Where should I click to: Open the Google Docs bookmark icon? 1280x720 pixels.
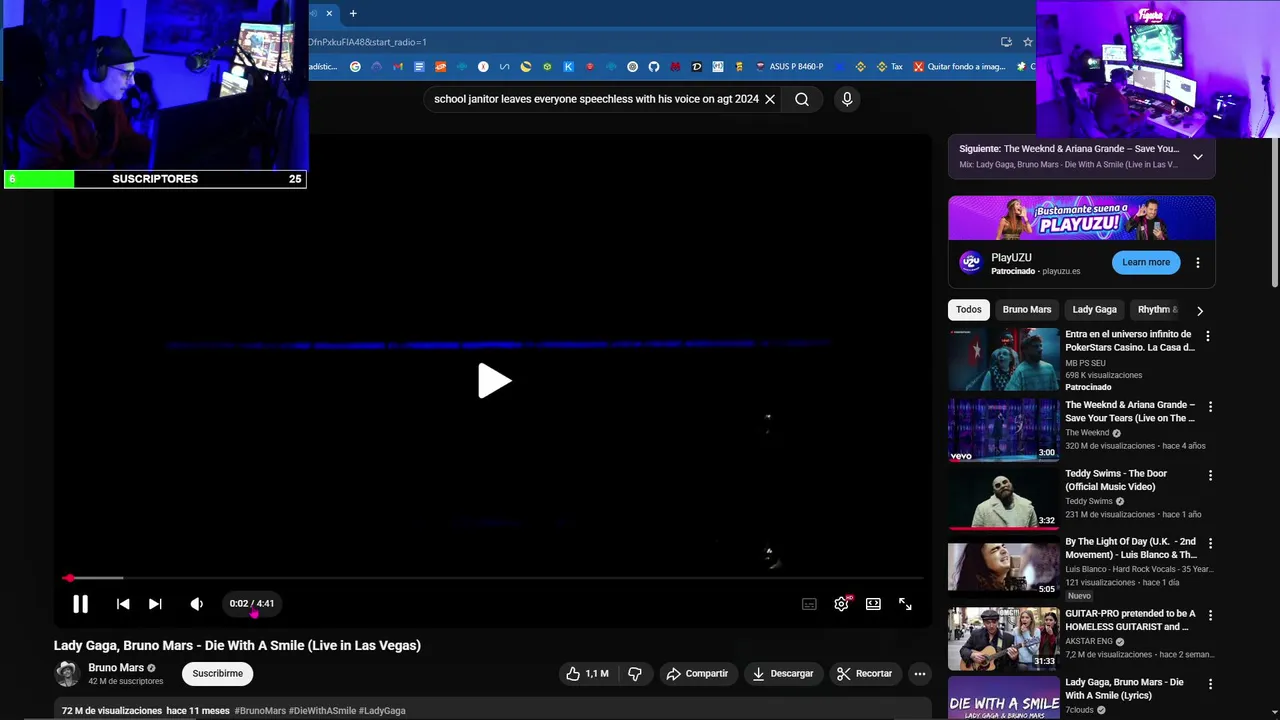[x=419, y=67]
